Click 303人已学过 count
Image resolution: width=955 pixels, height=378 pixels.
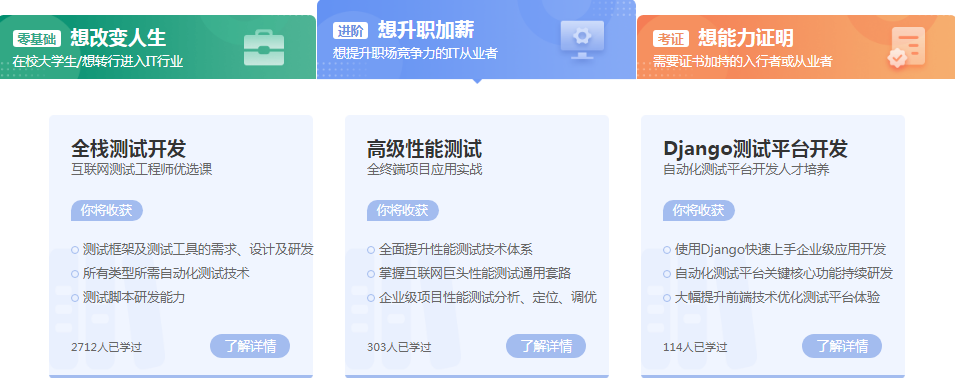(x=399, y=348)
